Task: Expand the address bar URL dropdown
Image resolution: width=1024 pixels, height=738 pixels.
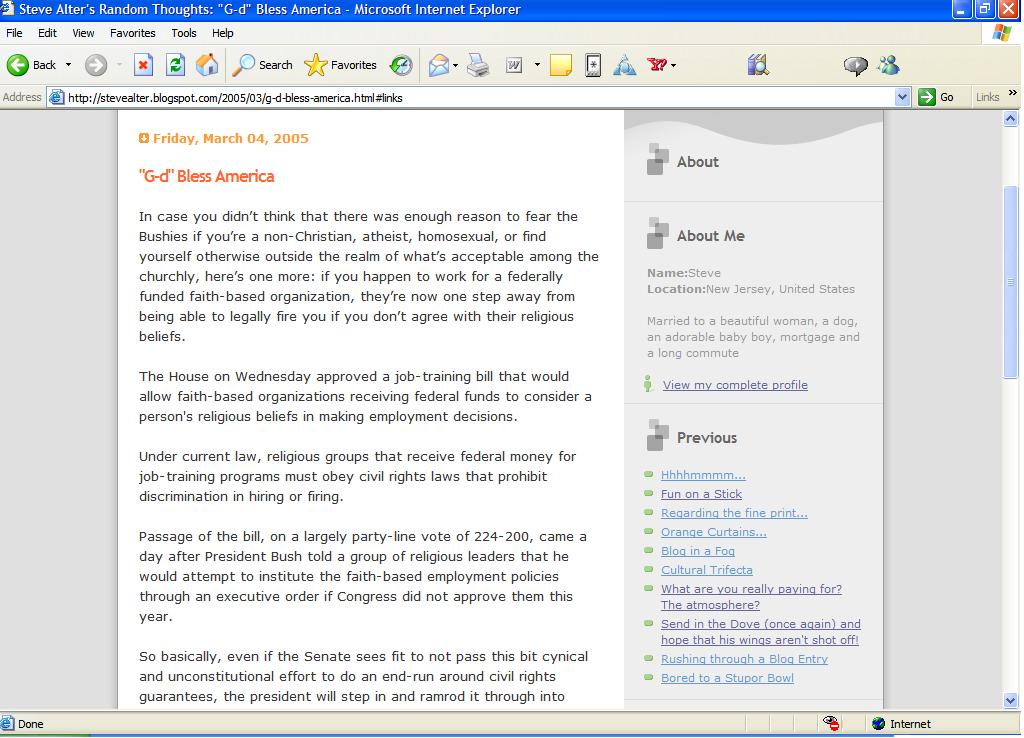Action: [902, 97]
